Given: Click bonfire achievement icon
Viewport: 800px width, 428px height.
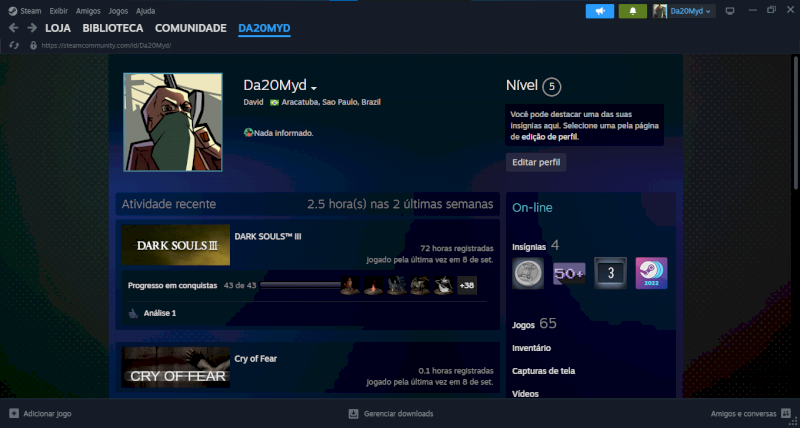Looking at the screenshot, I should tap(373, 286).
